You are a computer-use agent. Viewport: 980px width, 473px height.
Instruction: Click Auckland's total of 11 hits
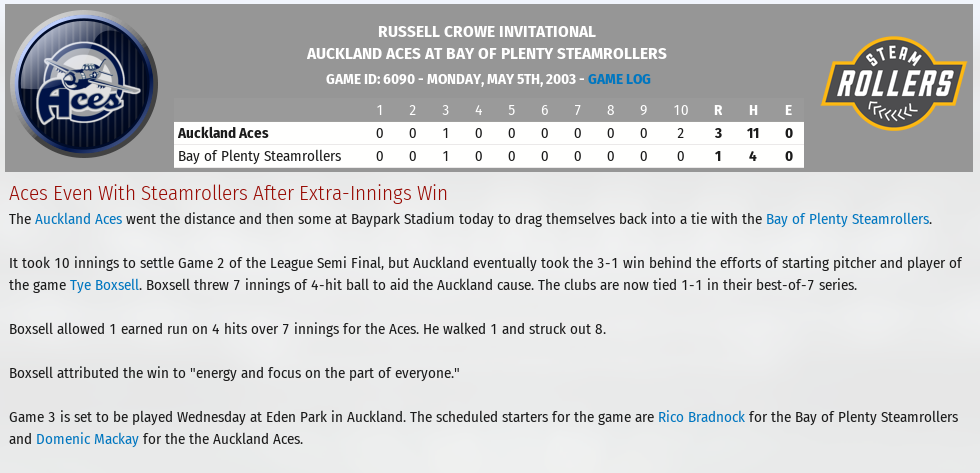pos(752,133)
